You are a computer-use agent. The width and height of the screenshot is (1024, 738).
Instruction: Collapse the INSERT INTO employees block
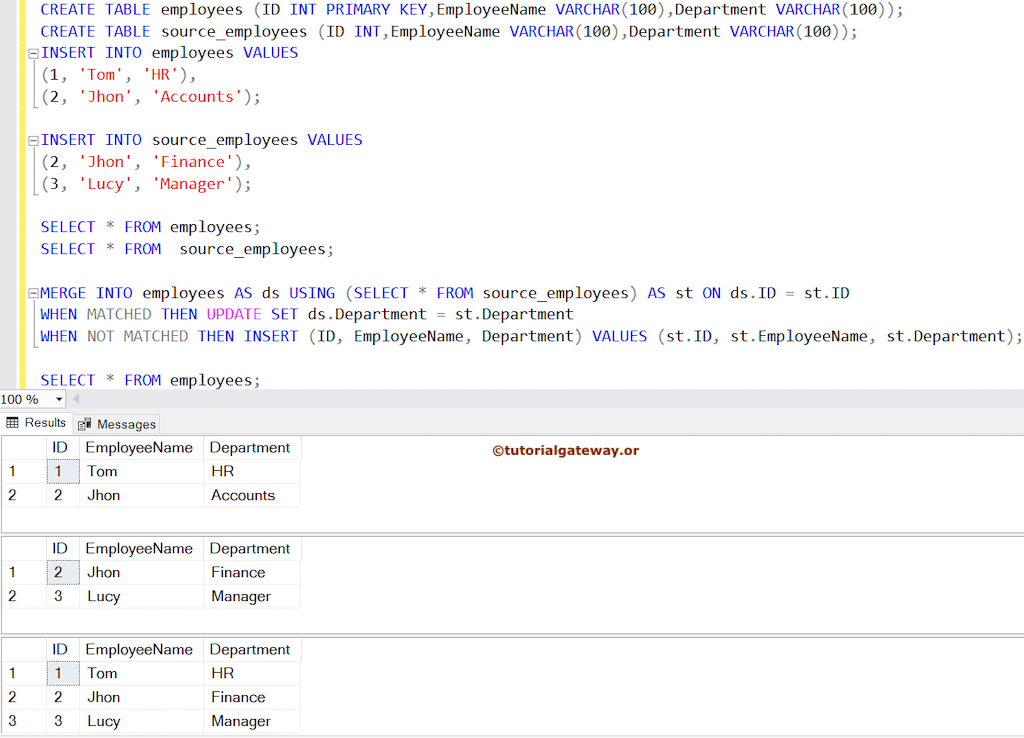(33, 53)
